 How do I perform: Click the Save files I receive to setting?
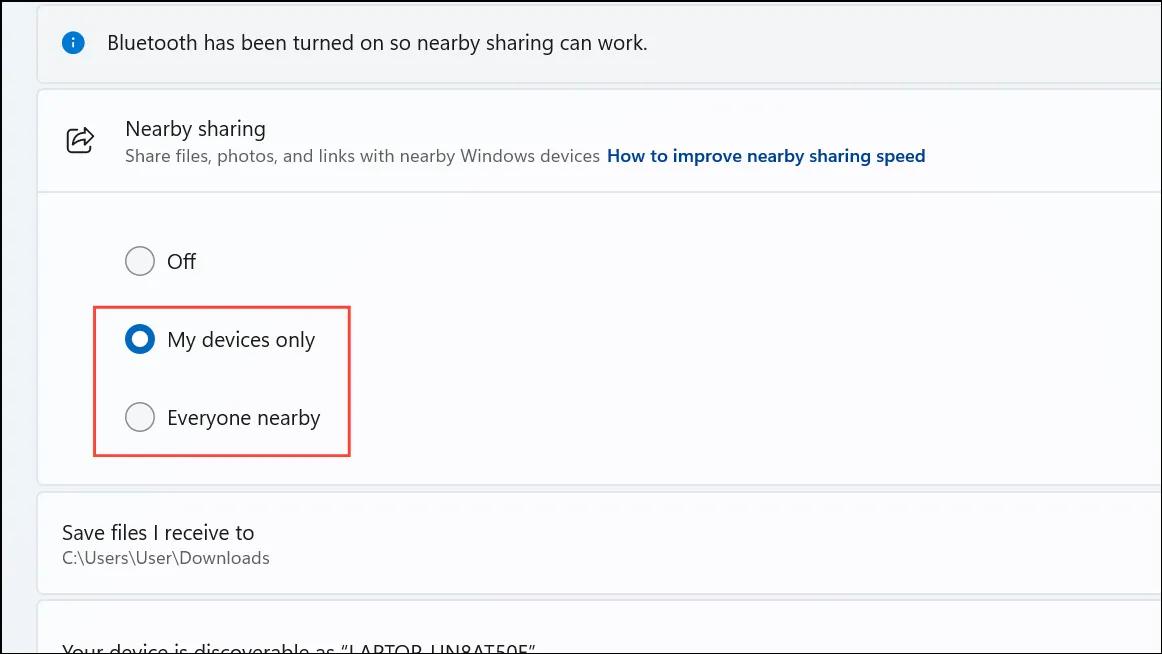click(x=599, y=543)
